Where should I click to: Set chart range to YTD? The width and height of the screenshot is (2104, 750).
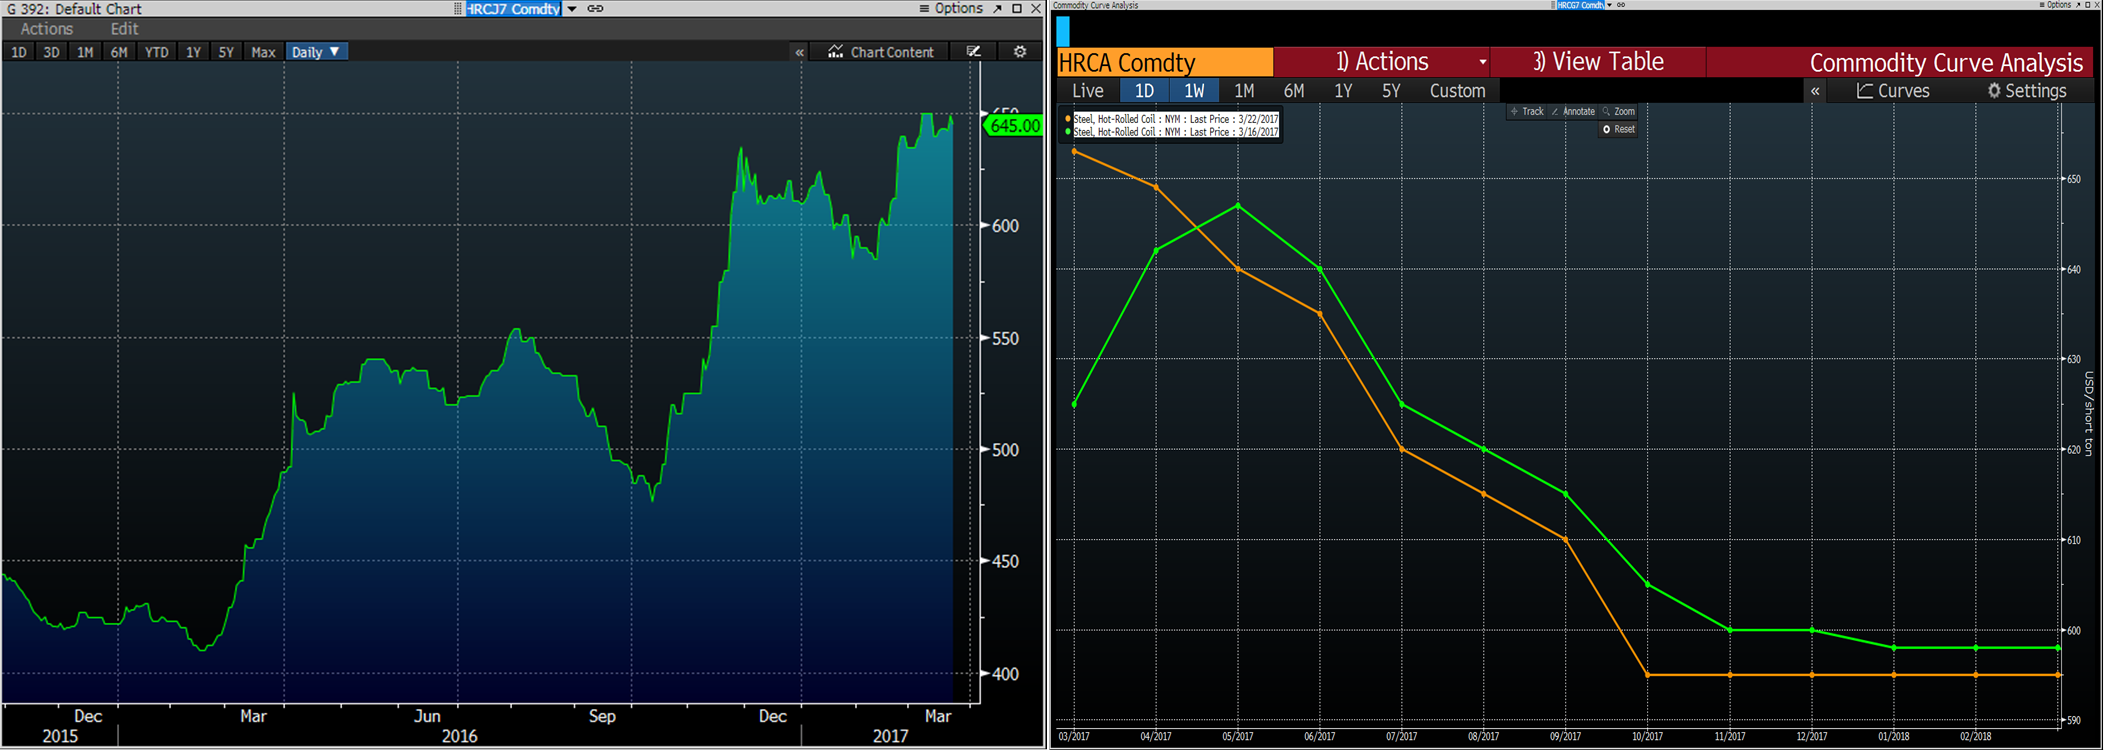click(156, 52)
